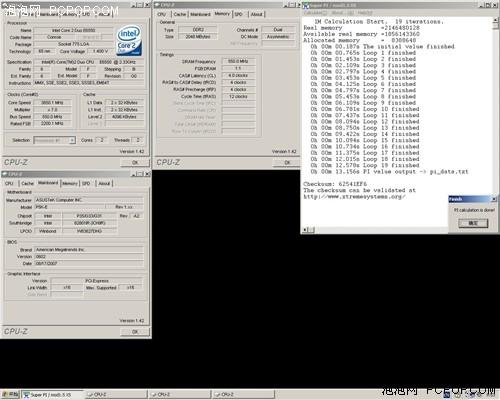The height and width of the screenshot is (400, 500).
Task: Click the RAS# Precharge value
Action: 238,89
